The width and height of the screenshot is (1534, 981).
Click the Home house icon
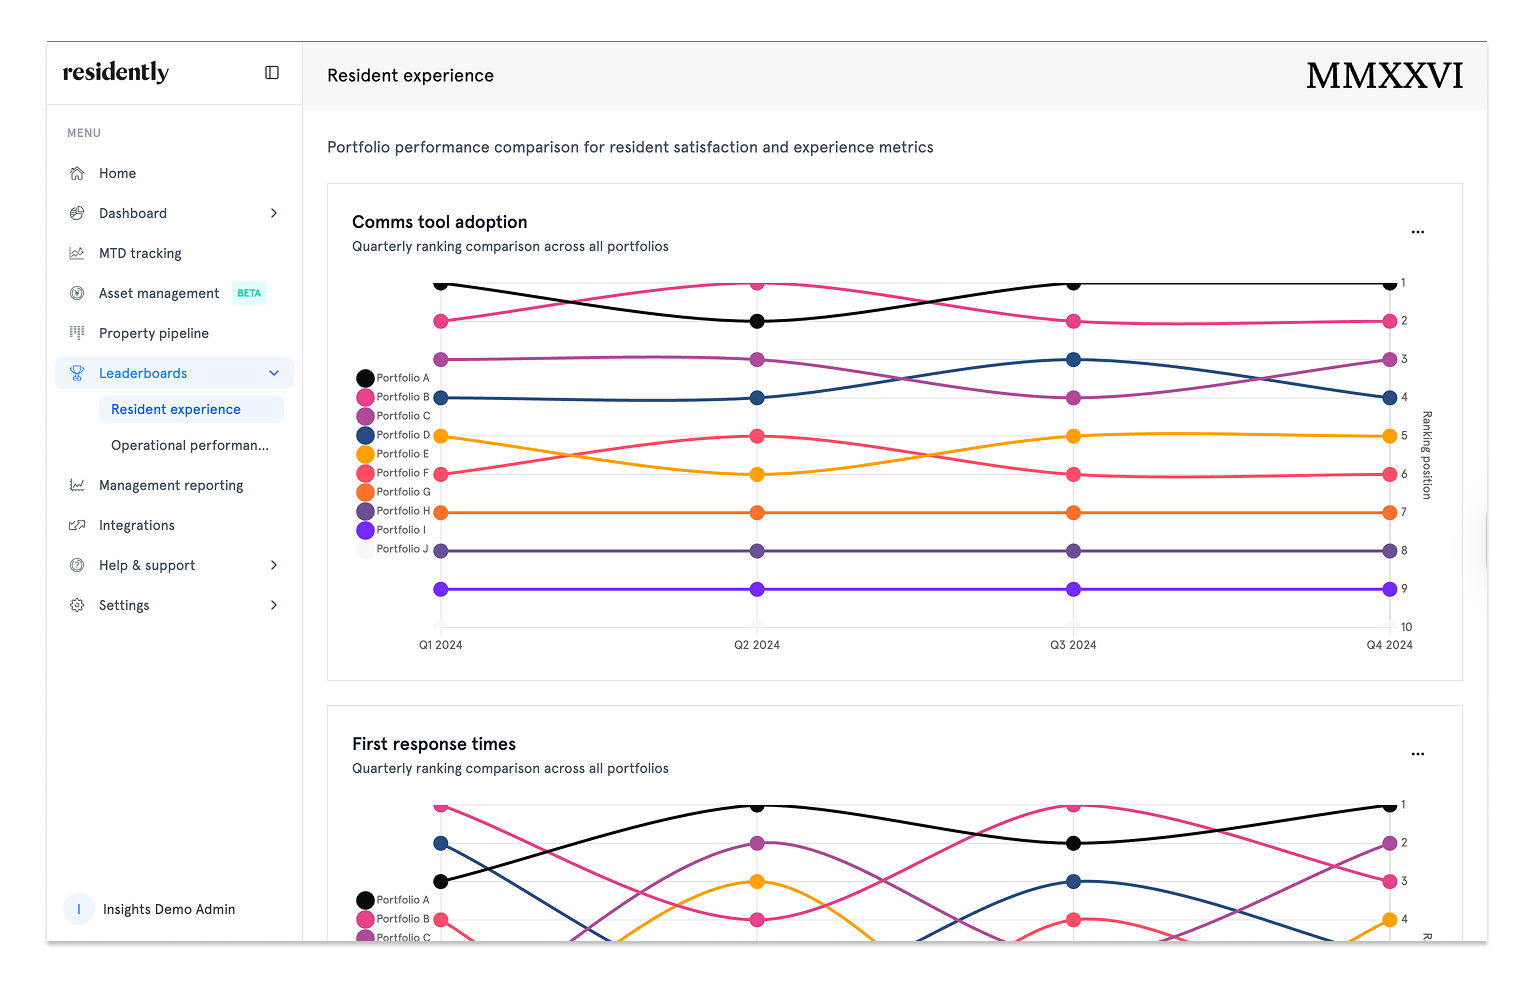[x=77, y=173]
